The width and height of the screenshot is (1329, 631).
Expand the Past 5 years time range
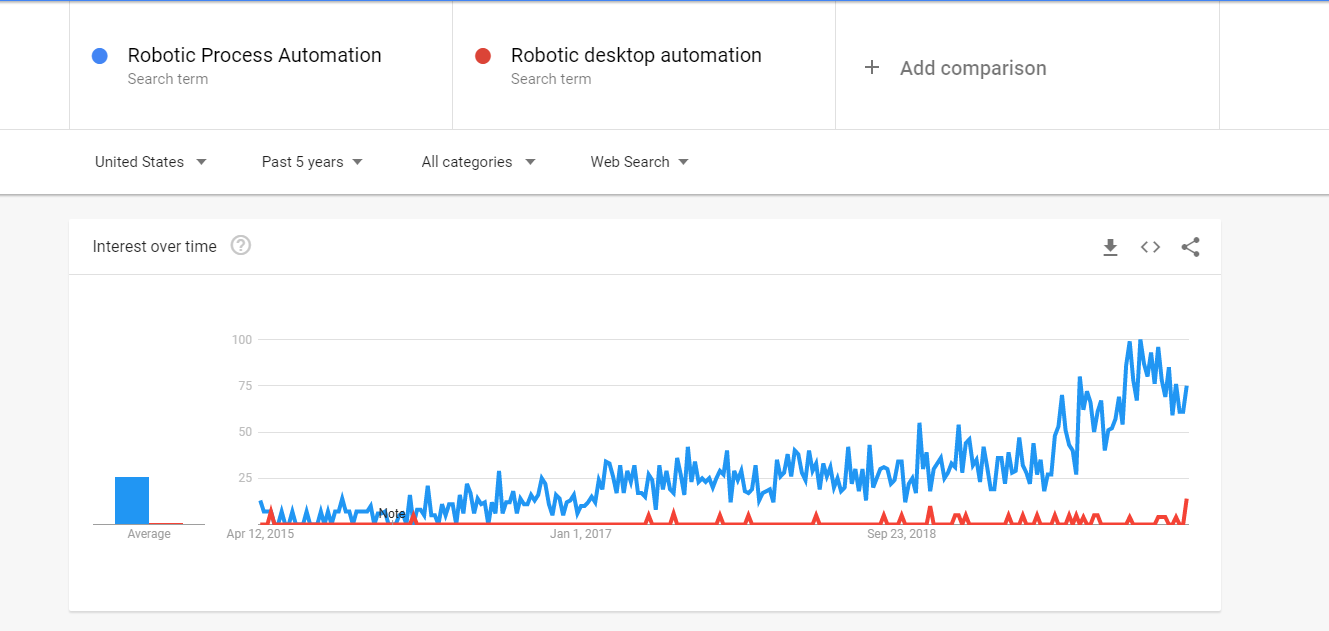click(312, 162)
